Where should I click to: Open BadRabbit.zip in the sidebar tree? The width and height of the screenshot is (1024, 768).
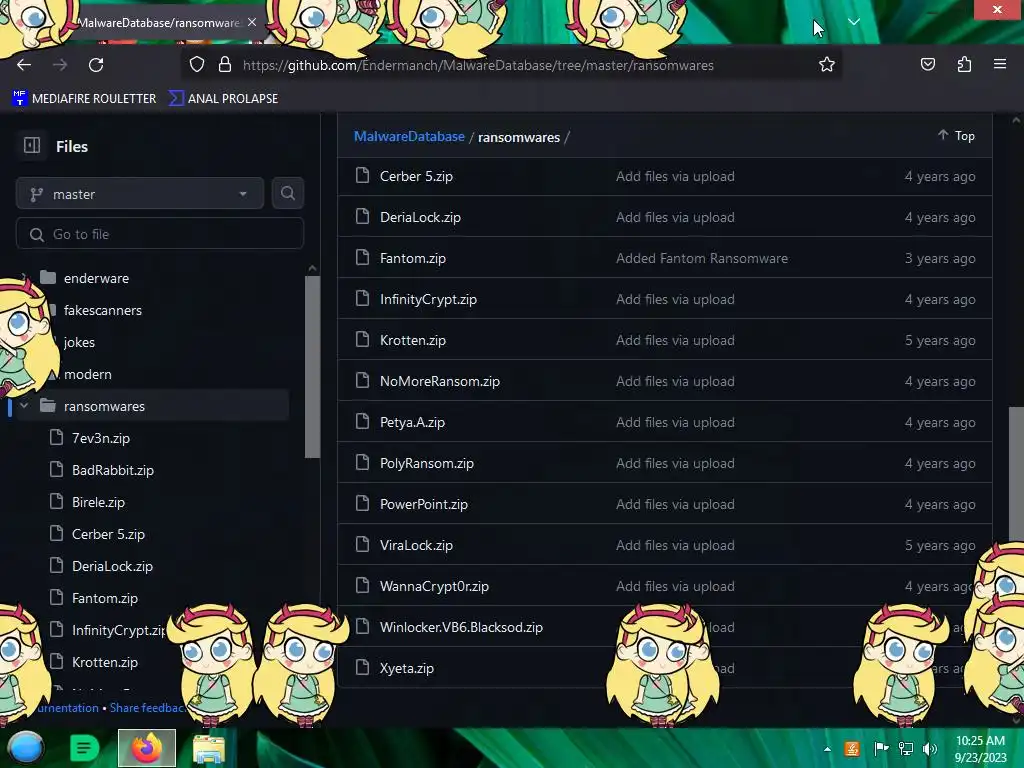pos(112,470)
